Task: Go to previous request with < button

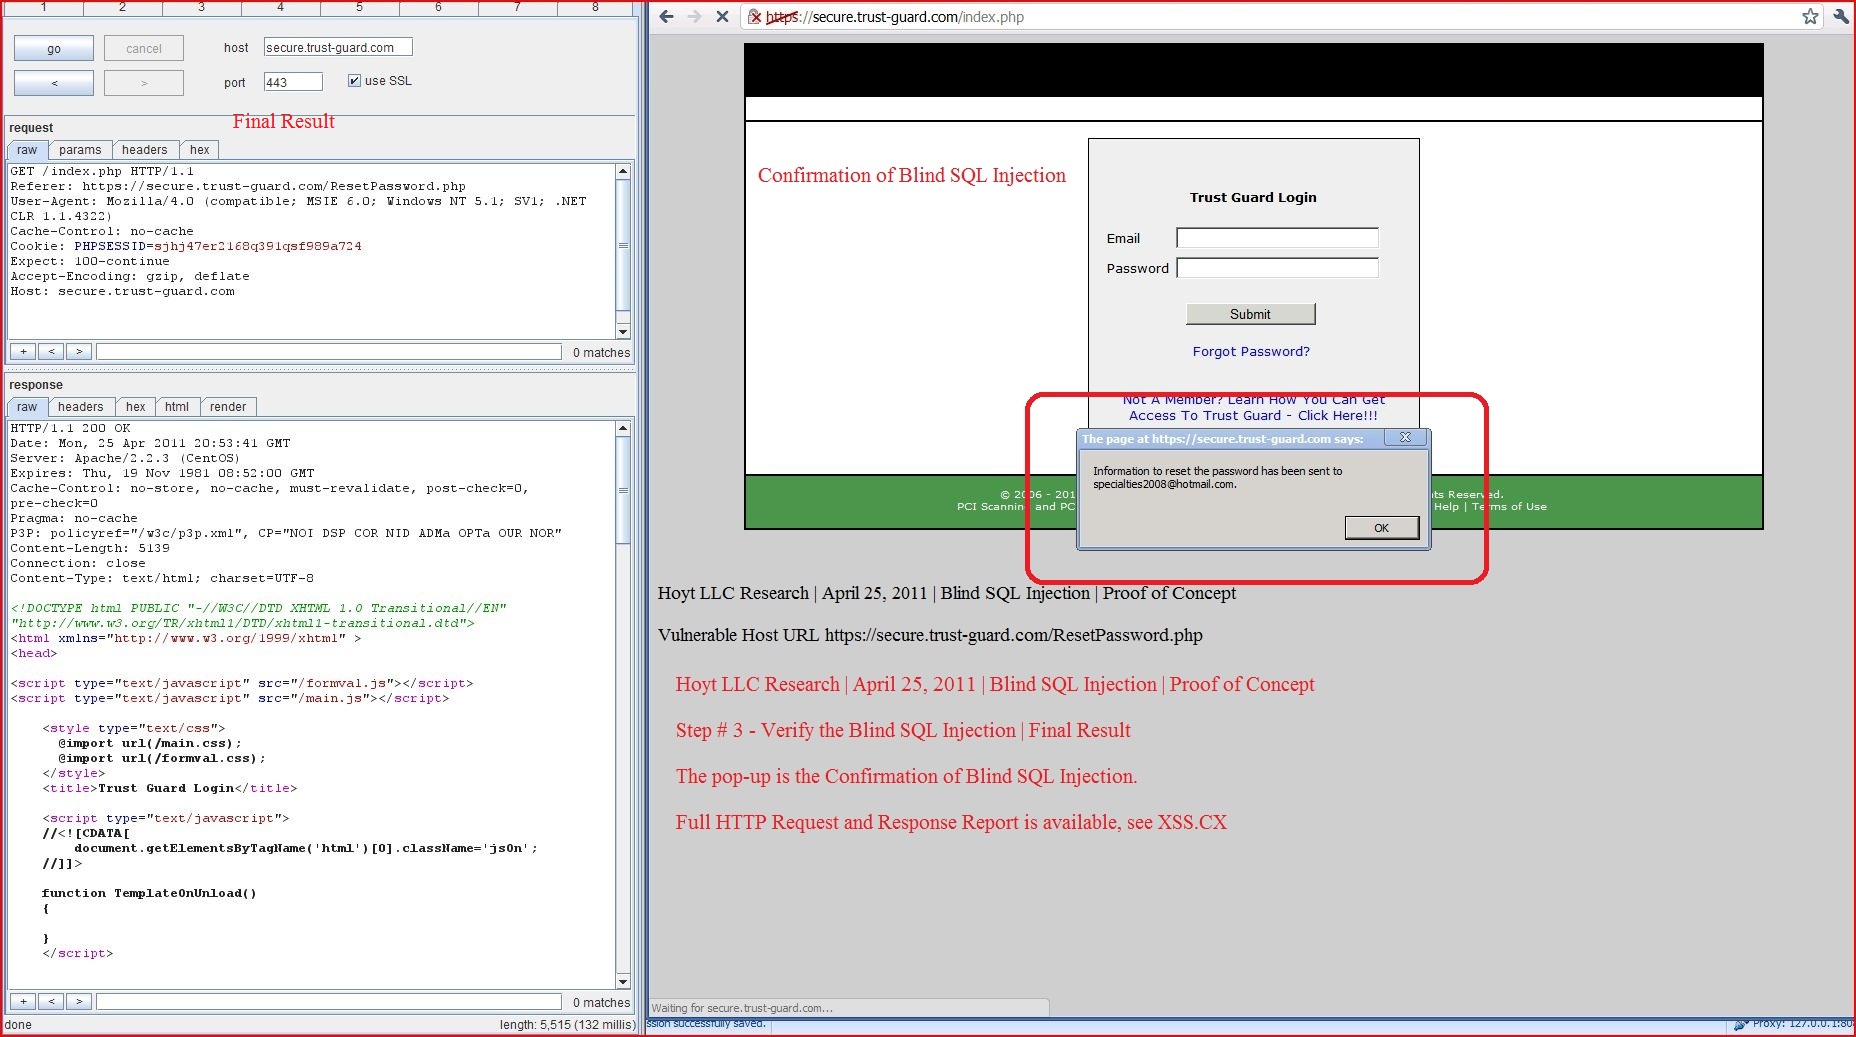Action: click(54, 83)
